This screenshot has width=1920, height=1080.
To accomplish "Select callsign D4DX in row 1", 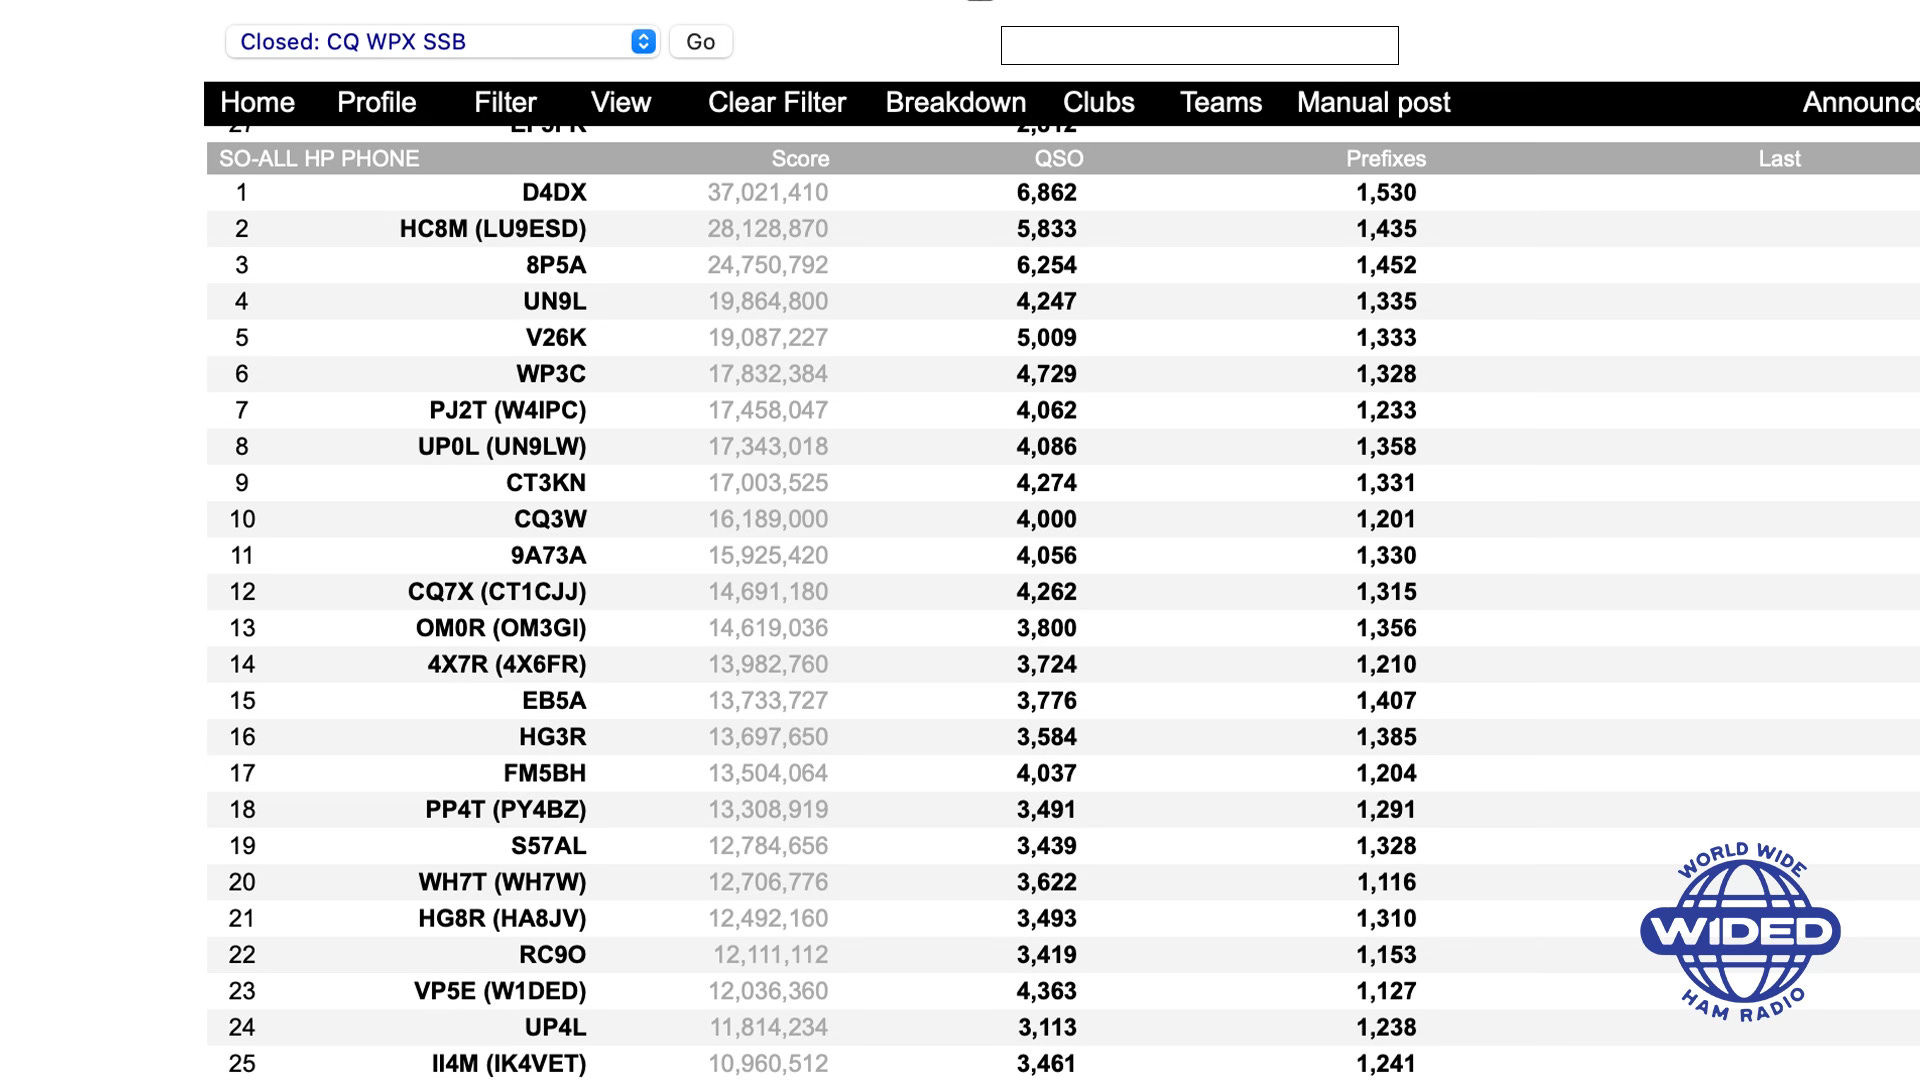I will tap(554, 192).
